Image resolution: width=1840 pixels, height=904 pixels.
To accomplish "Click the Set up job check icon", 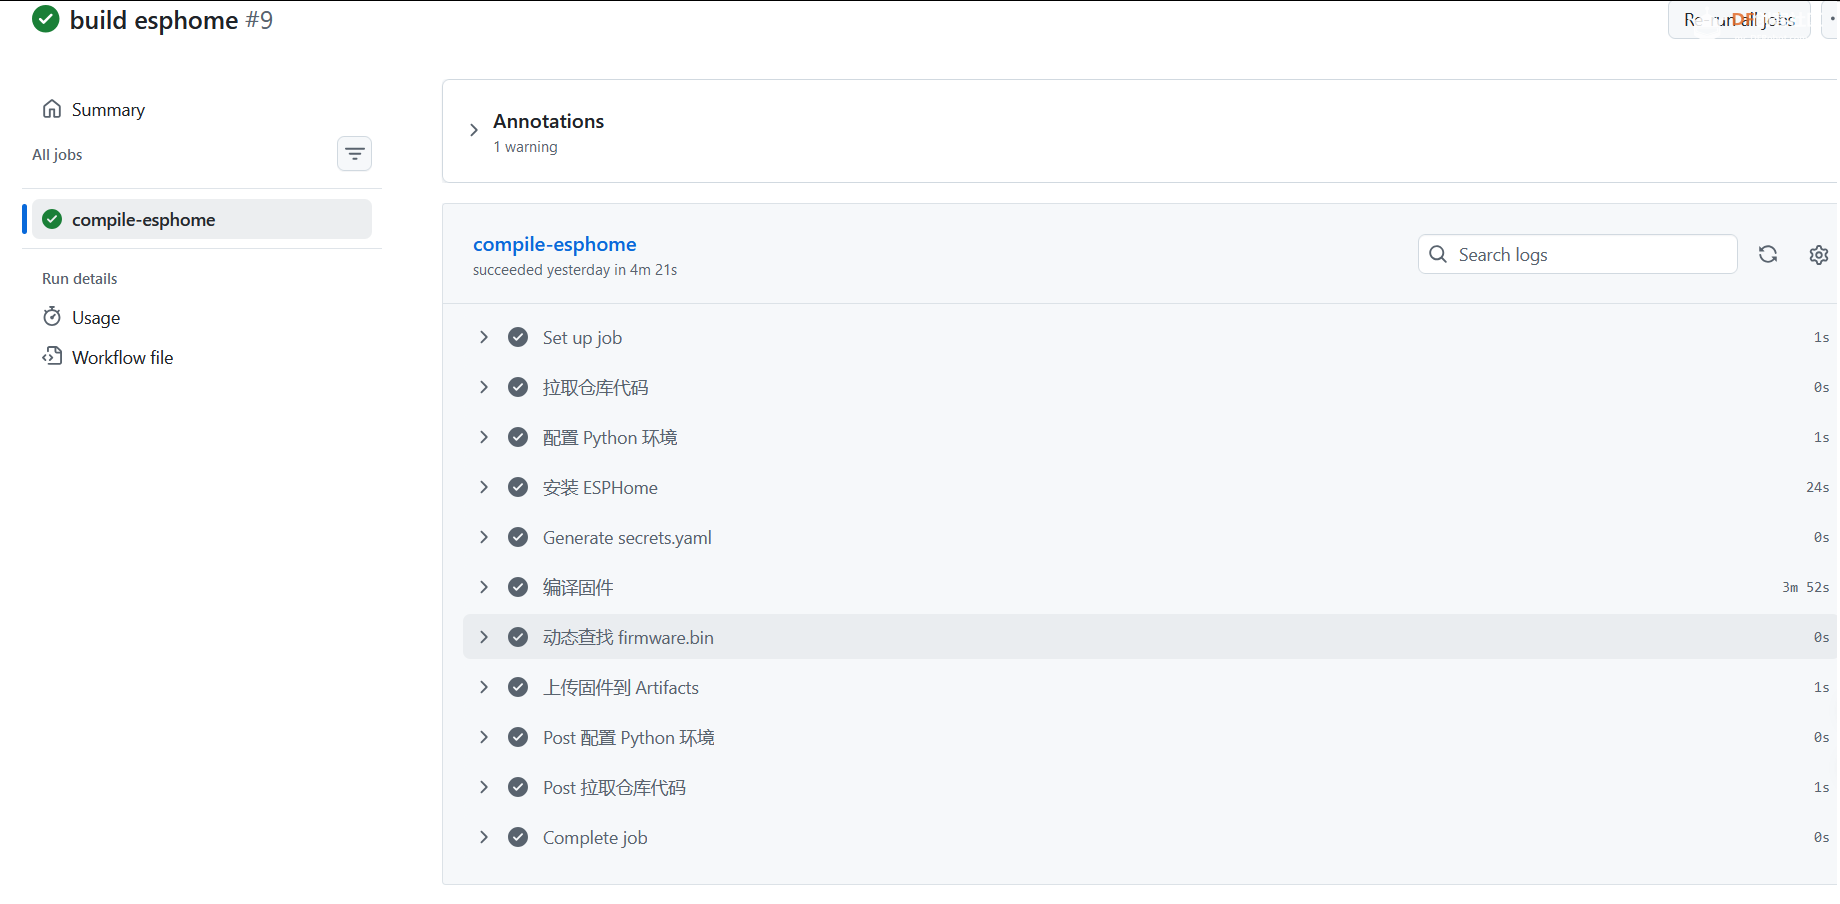I will tap(518, 337).
